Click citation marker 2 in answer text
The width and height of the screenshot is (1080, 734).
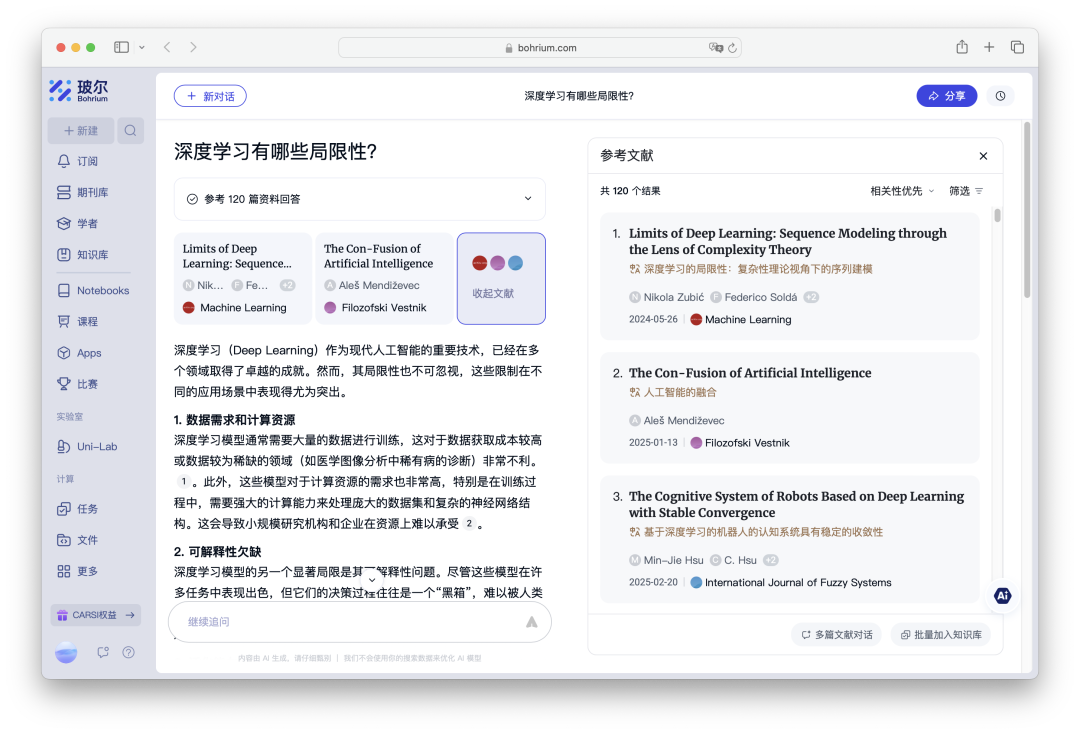(469, 523)
